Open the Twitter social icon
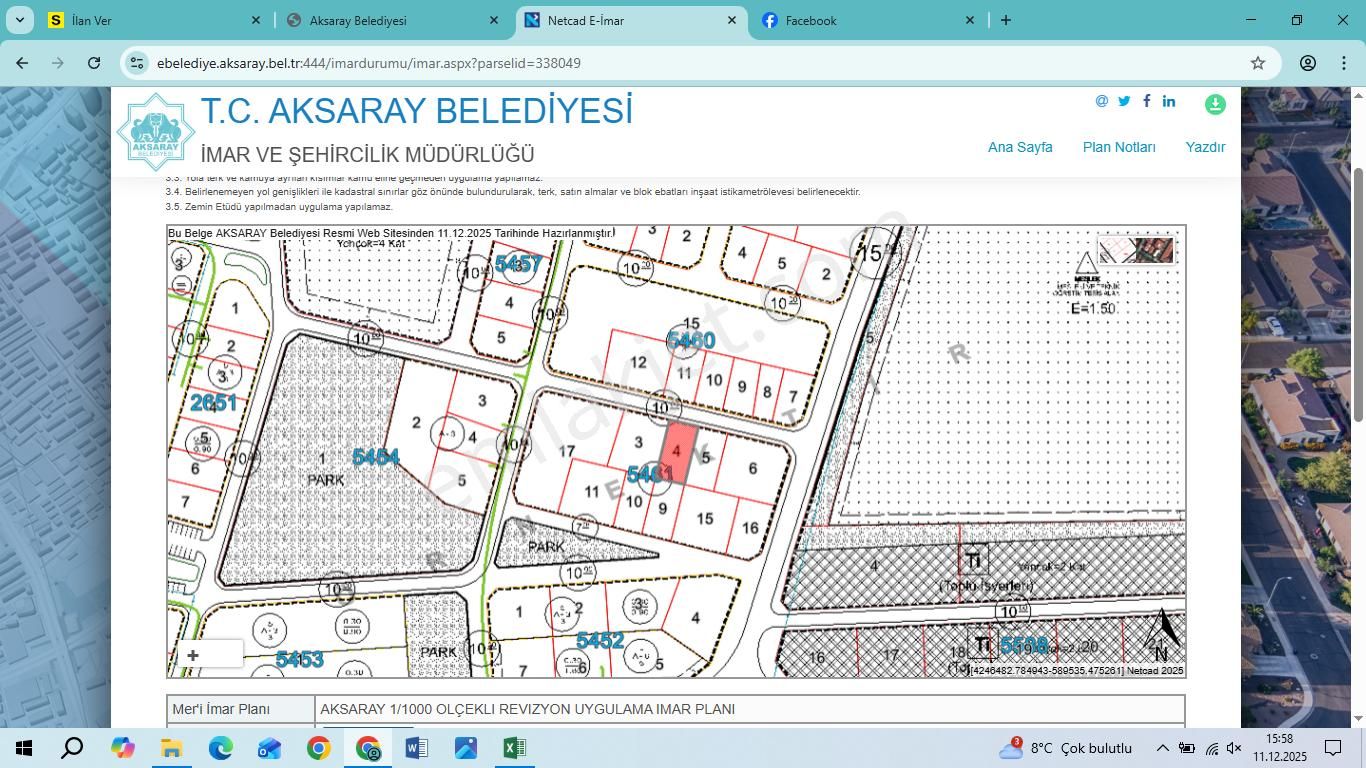1366x768 pixels. click(1124, 101)
